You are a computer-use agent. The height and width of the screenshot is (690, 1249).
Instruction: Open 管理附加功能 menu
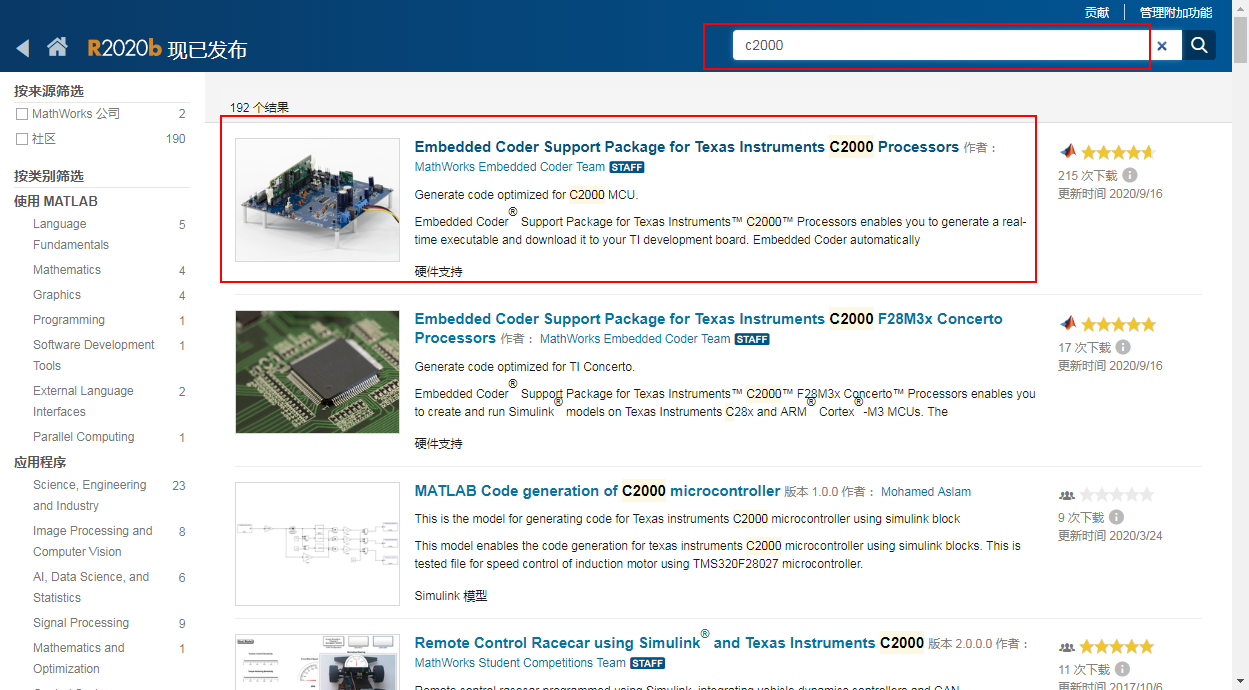point(1176,12)
